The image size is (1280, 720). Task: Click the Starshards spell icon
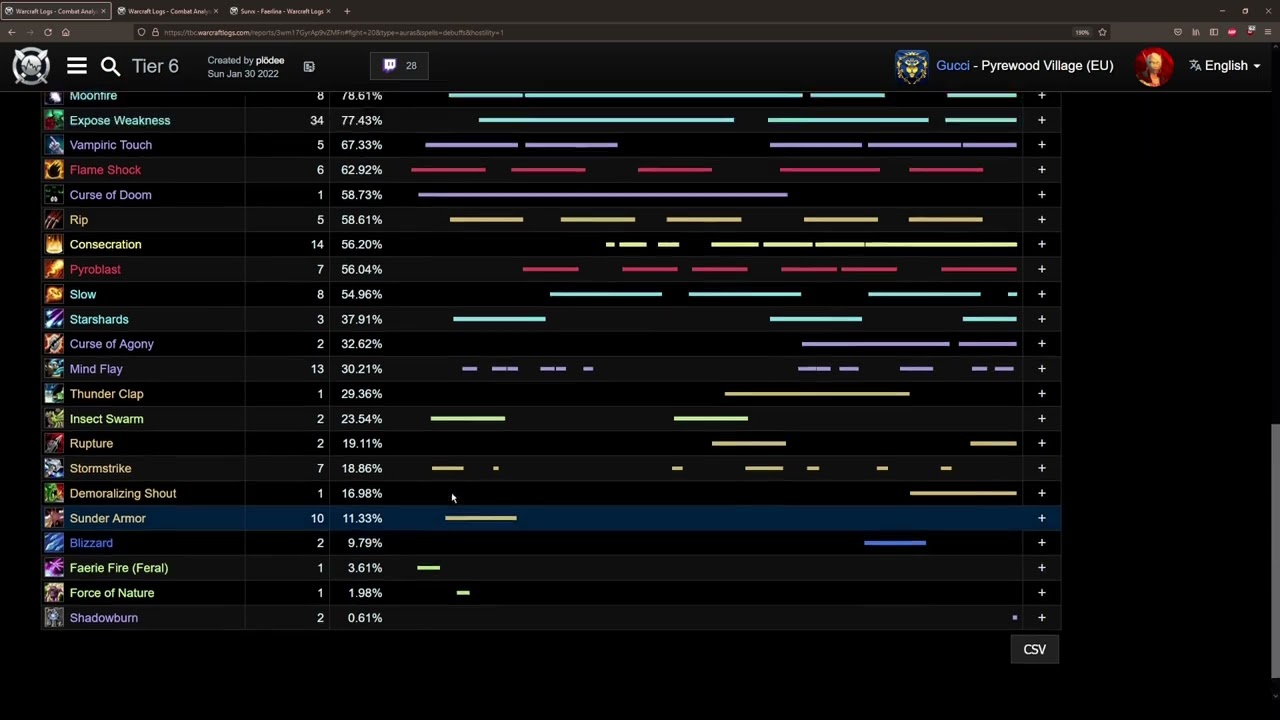pyautogui.click(x=54, y=319)
